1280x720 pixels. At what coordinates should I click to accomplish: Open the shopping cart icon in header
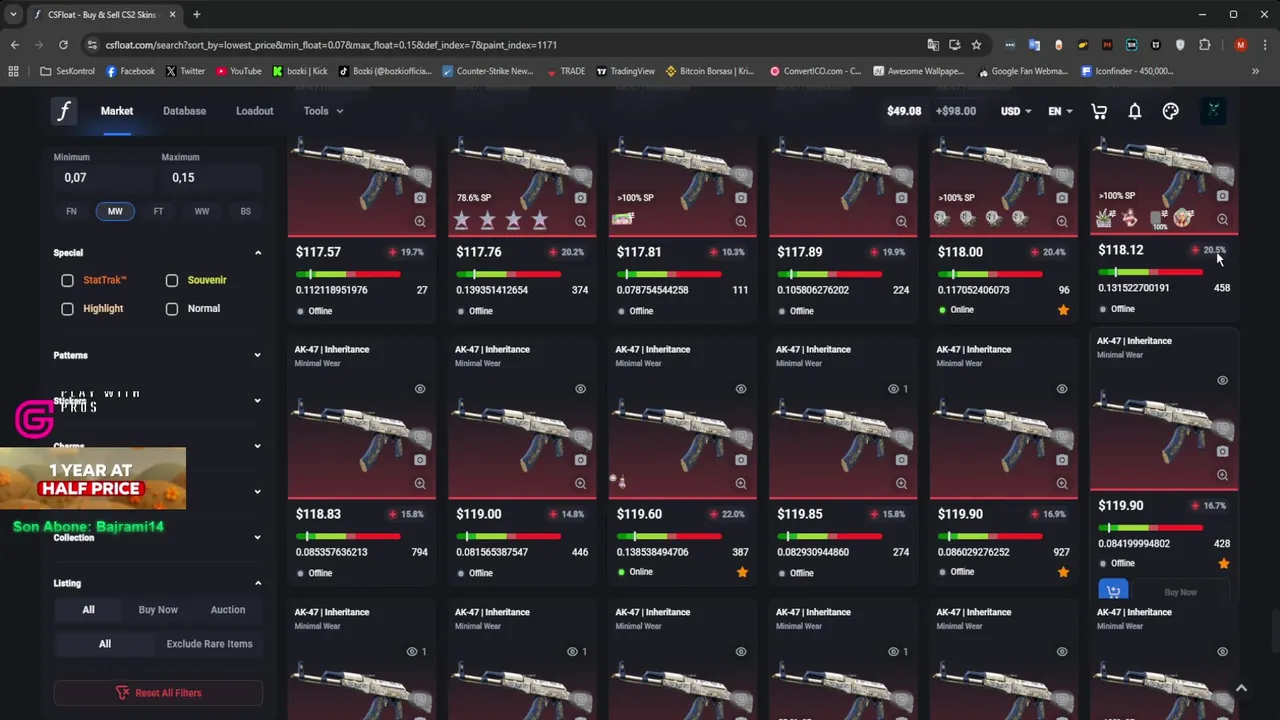pos(1099,111)
